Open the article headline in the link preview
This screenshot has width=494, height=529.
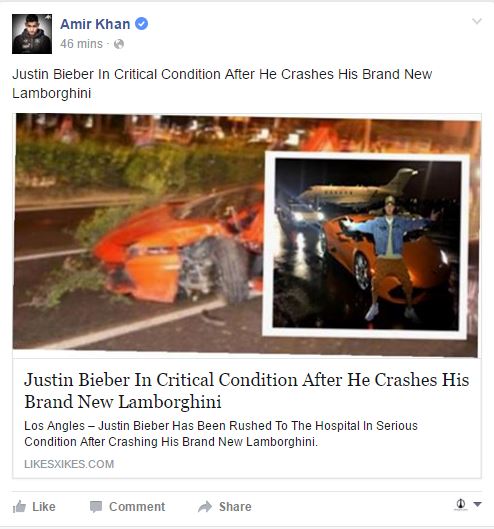[x=246, y=391]
